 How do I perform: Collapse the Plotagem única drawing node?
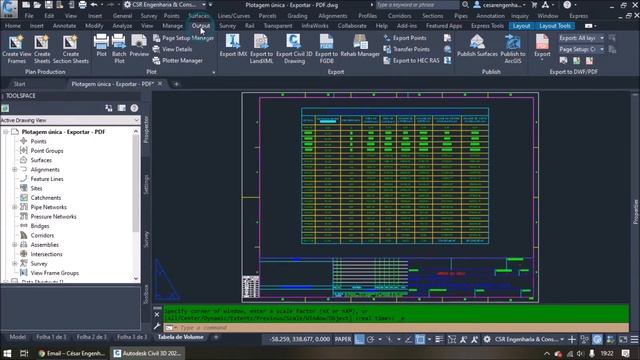click(x=6, y=132)
